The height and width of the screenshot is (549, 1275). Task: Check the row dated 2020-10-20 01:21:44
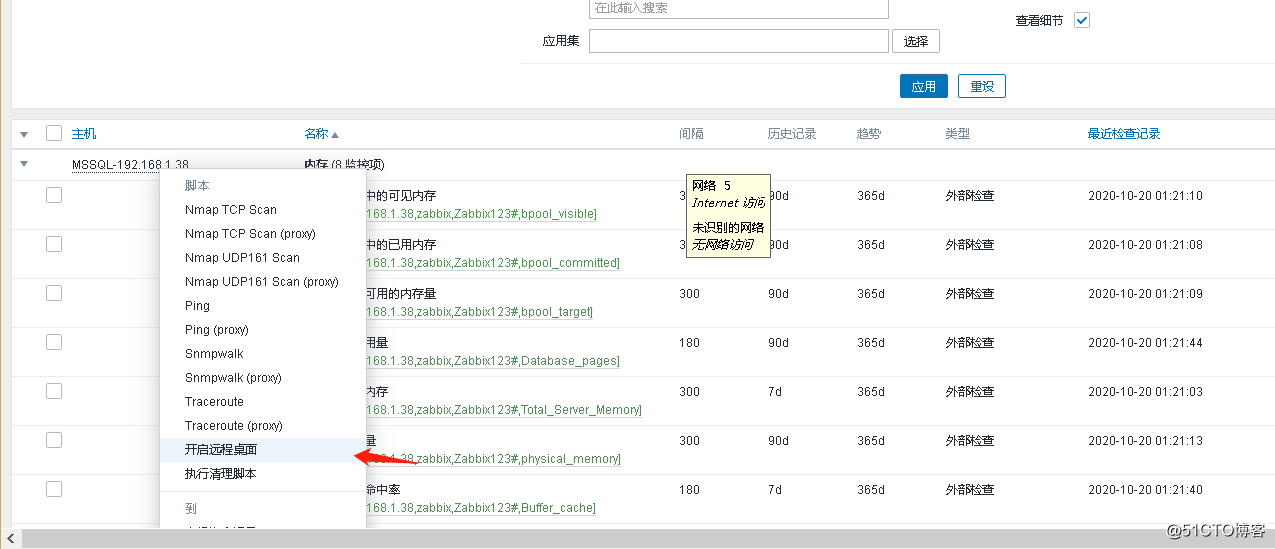(x=54, y=342)
